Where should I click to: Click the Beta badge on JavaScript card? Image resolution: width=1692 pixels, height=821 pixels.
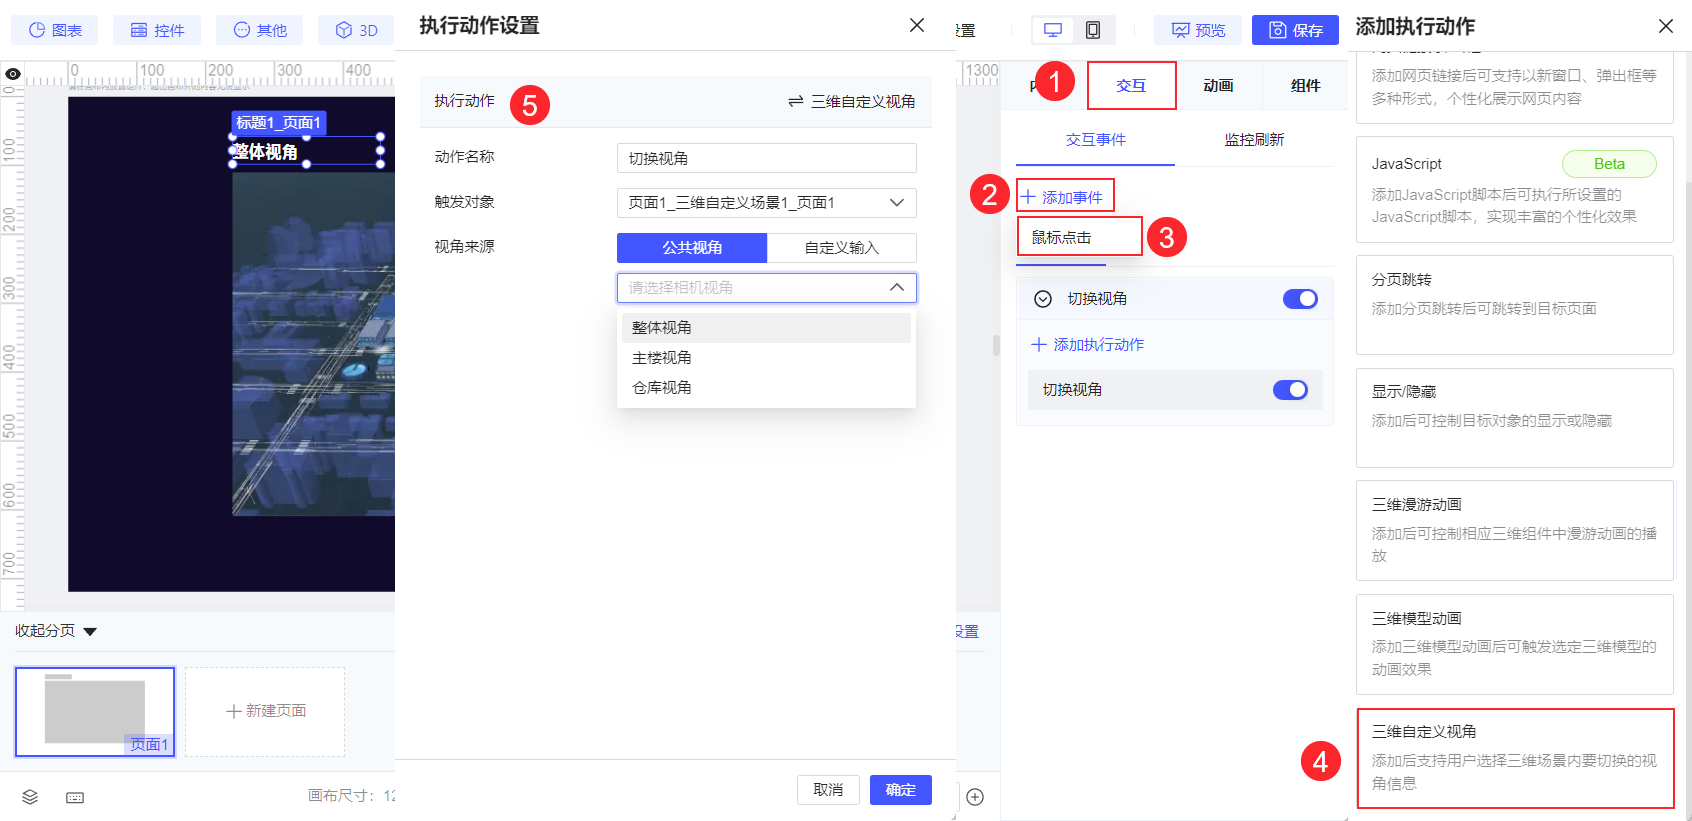[x=1609, y=164]
